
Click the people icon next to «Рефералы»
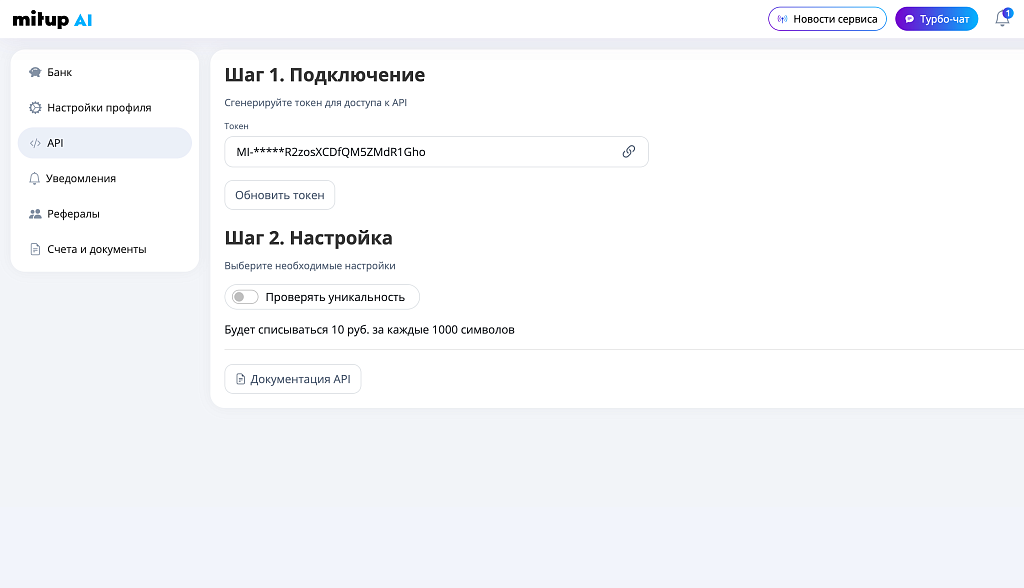34,213
